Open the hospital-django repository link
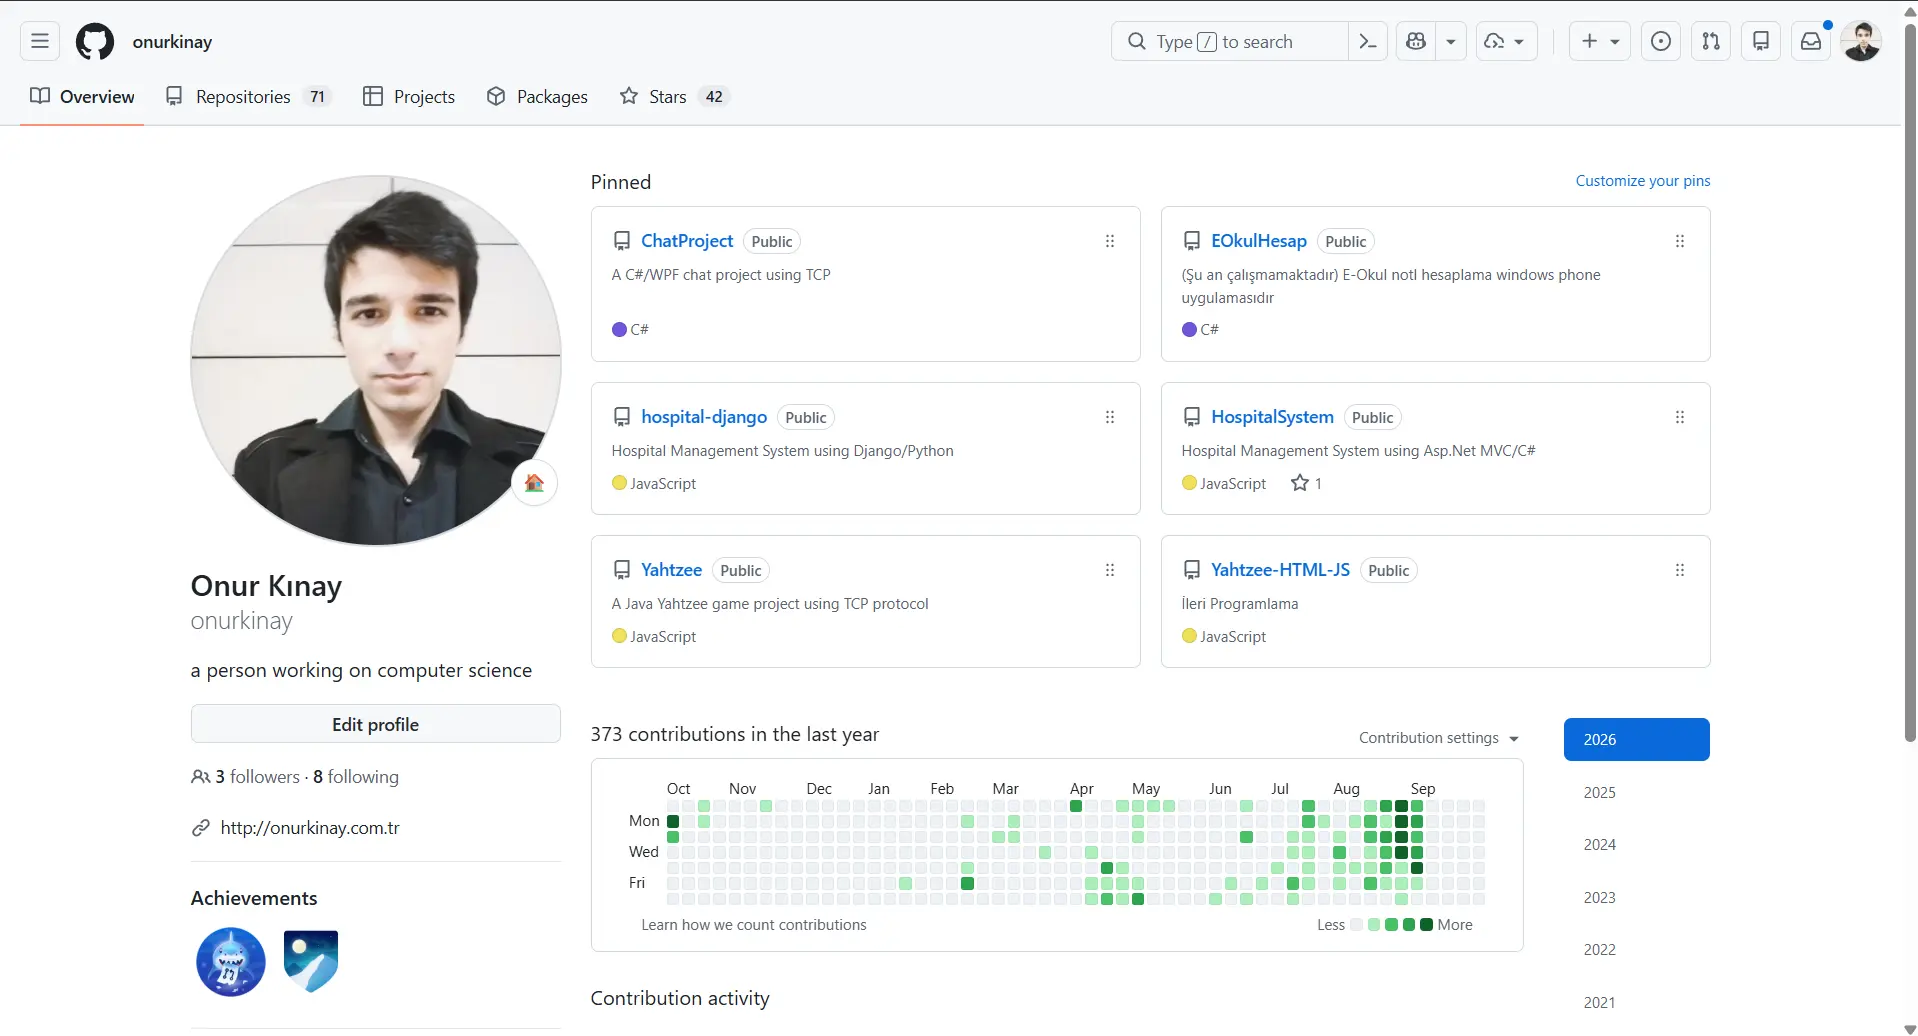This screenshot has width=1918, height=1036. [x=704, y=417]
